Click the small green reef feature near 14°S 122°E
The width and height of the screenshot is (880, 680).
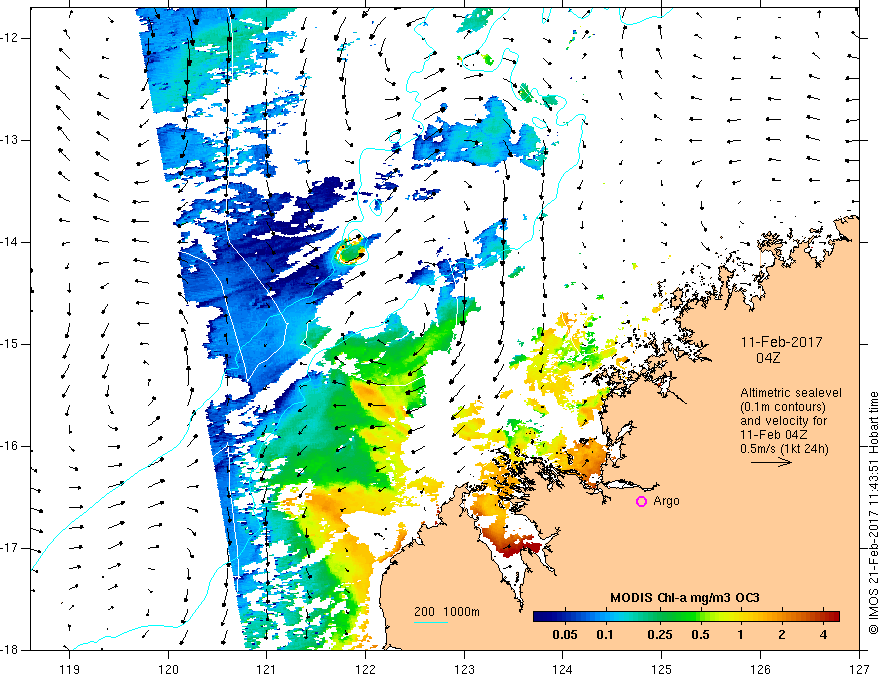point(351,251)
